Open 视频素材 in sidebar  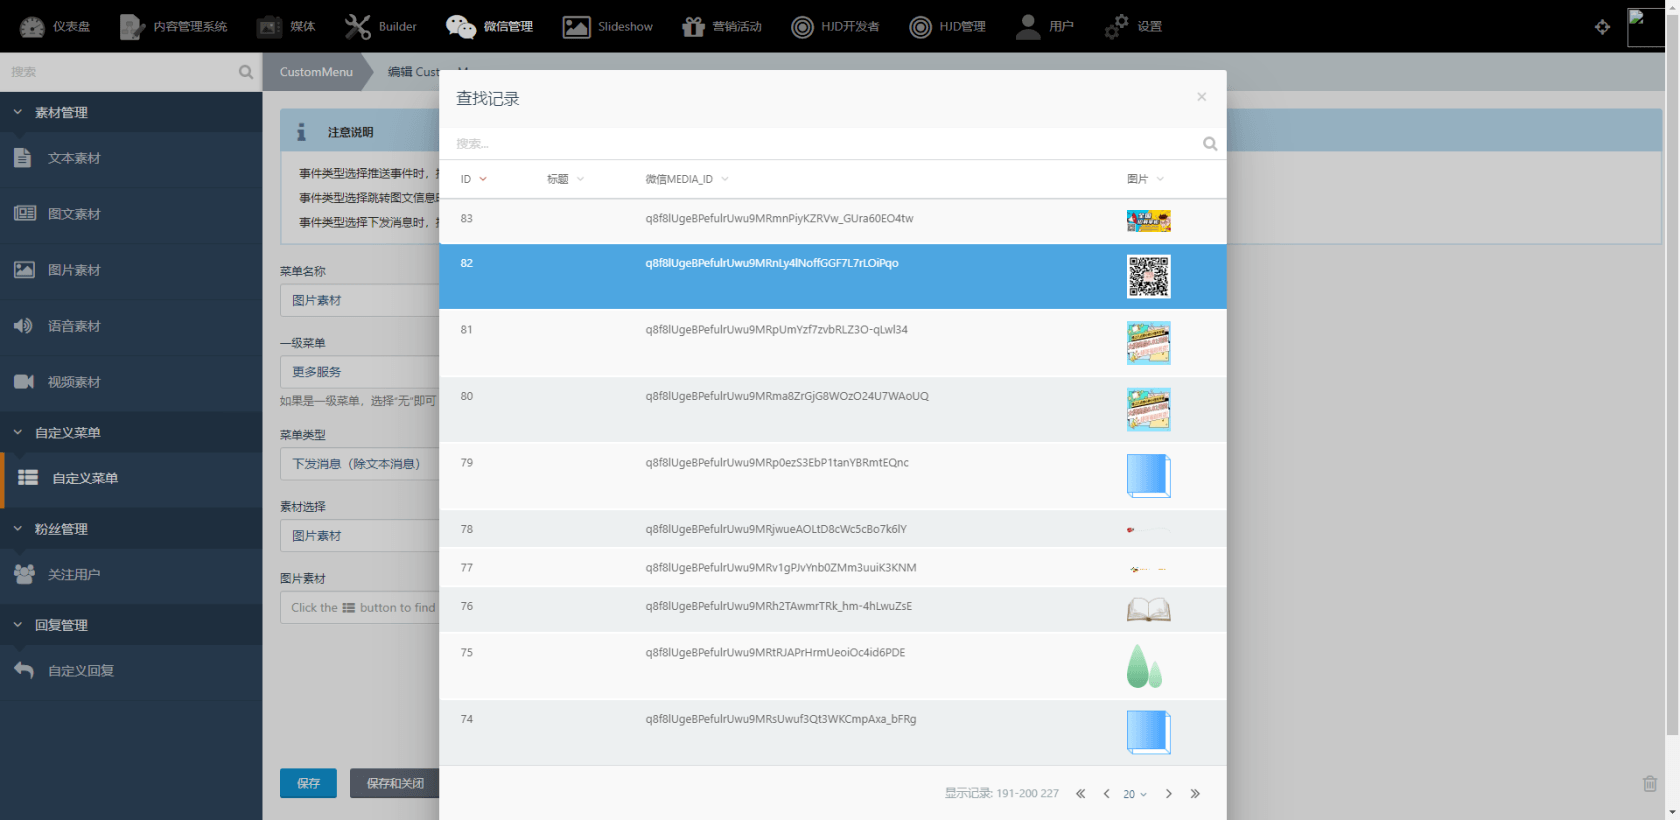click(x=131, y=382)
